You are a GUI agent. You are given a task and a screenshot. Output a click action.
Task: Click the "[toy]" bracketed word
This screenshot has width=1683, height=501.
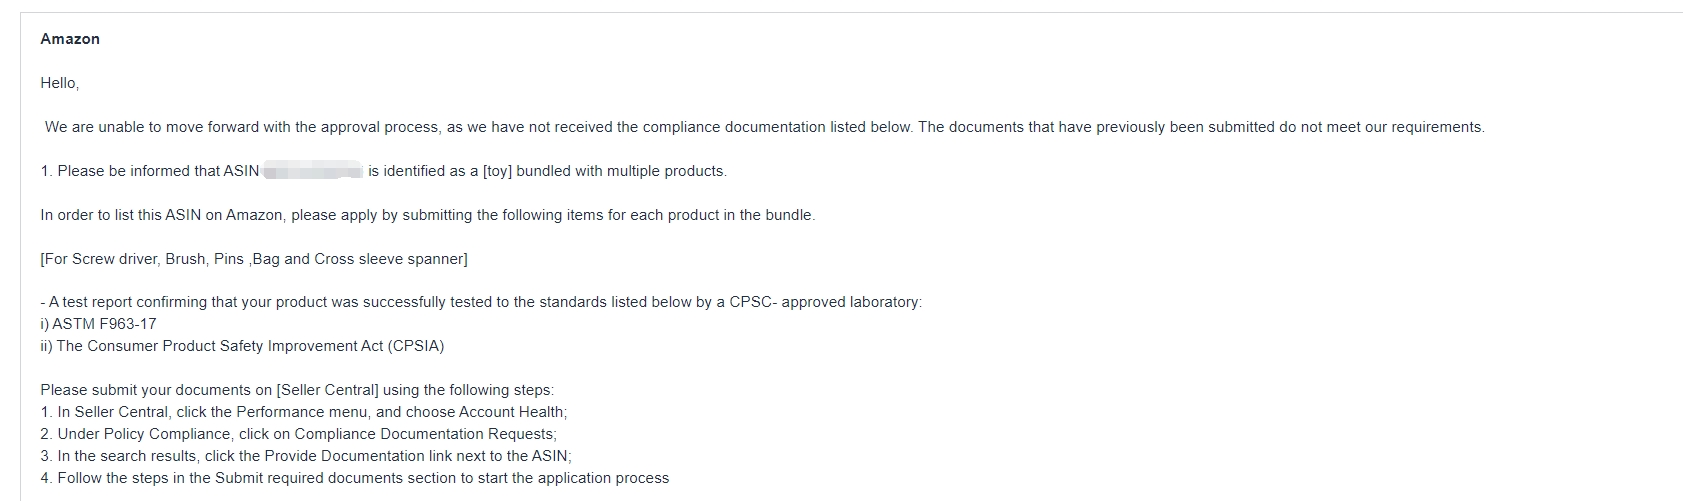tap(497, 171)
